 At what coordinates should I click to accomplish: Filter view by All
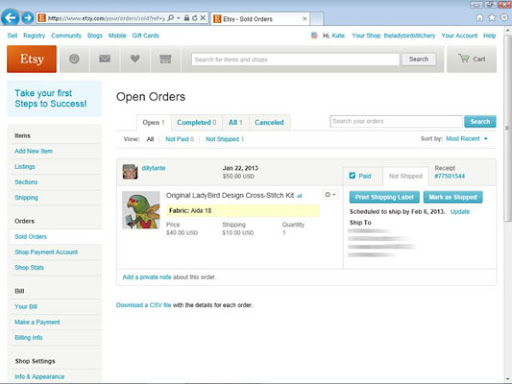tap(150, 139)
